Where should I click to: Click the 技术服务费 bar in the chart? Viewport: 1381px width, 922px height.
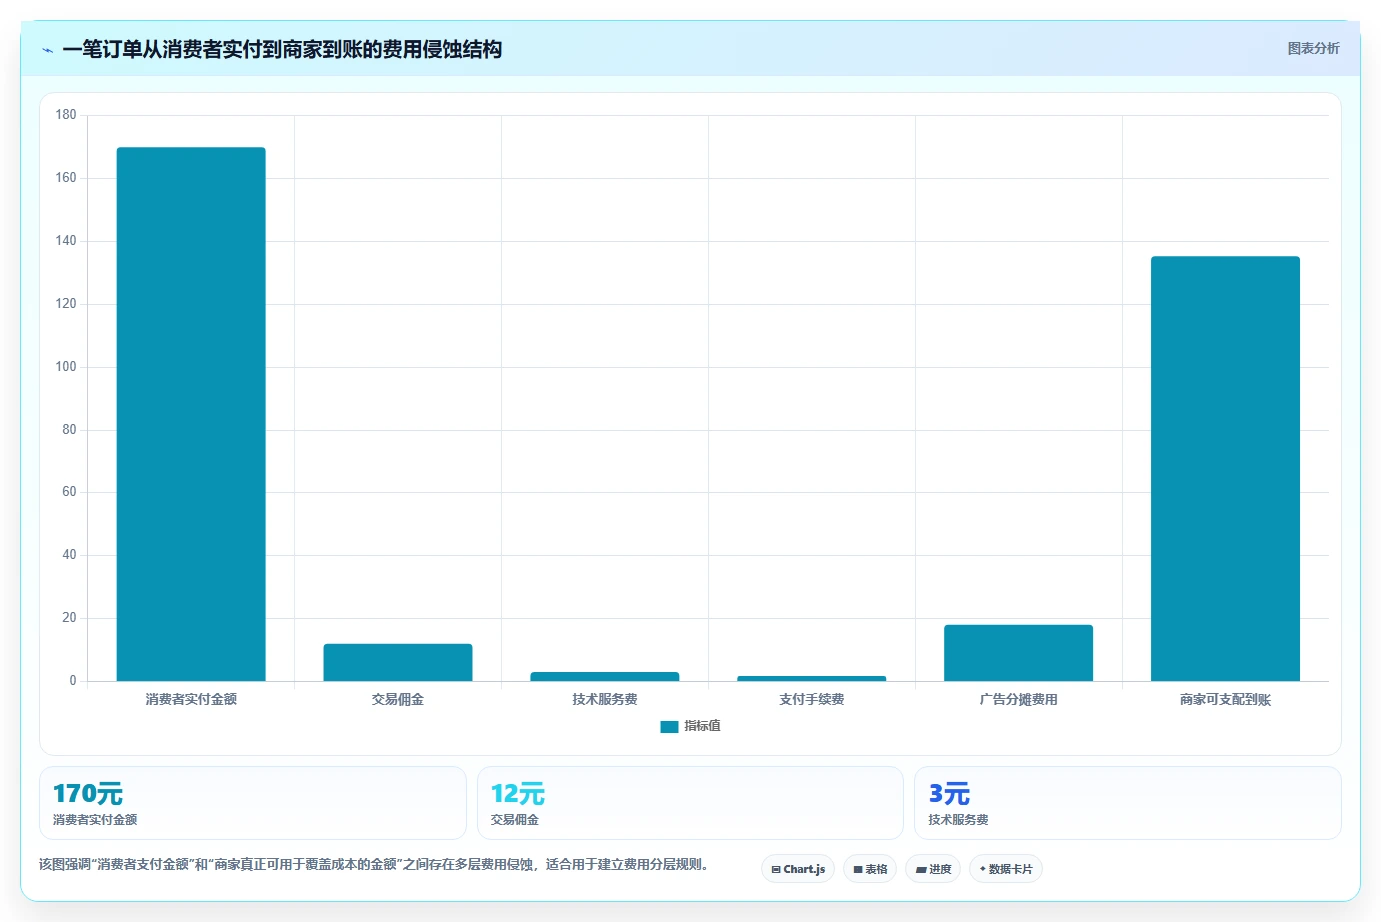point(605,676)
